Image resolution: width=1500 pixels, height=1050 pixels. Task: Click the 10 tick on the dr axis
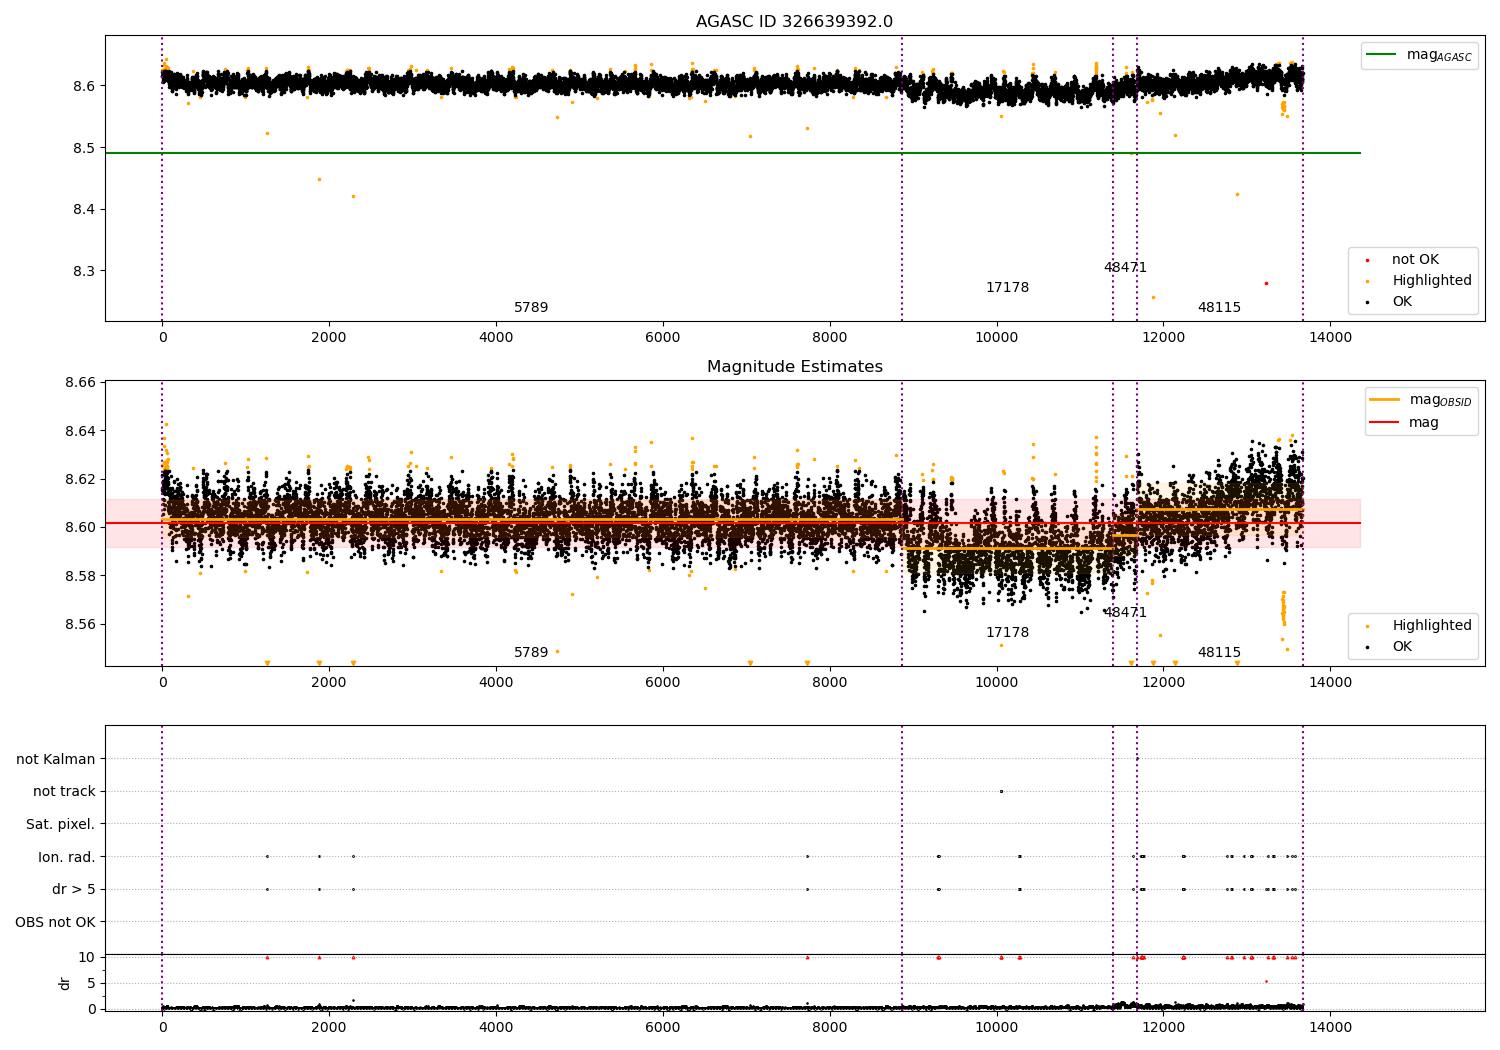[87, 958]
